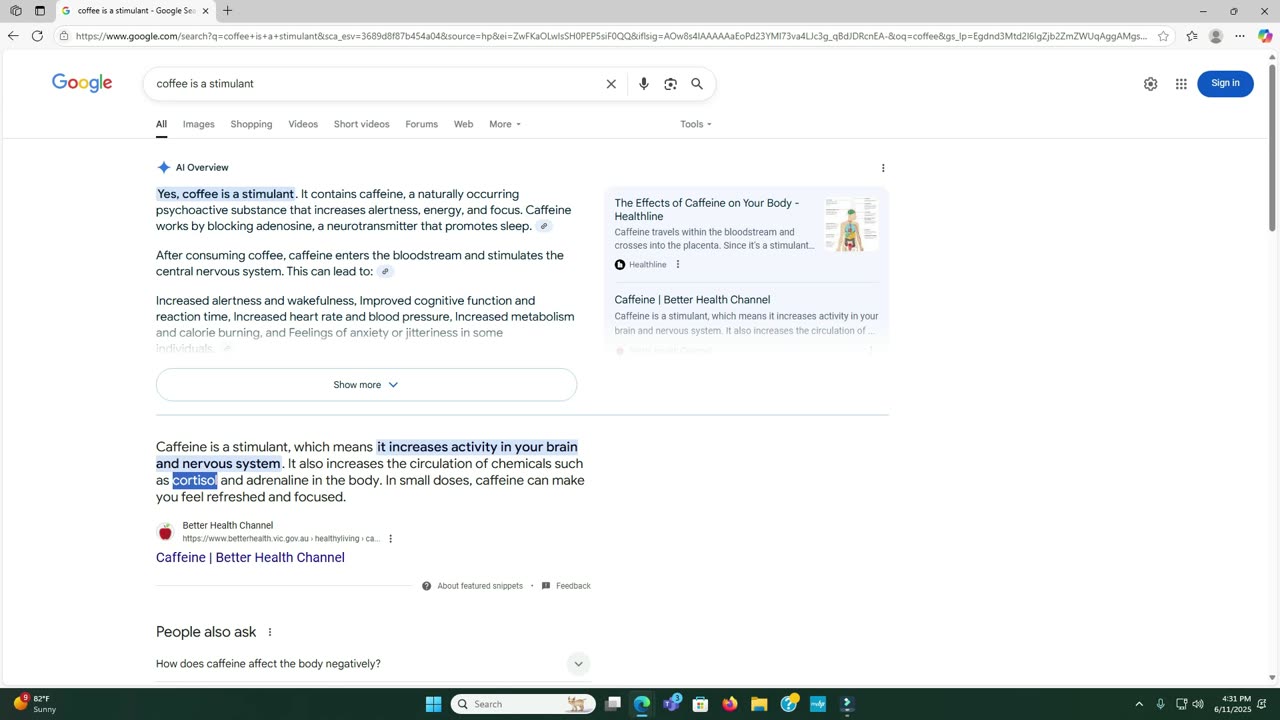Click the 'AI Overview' heading text
Image resolution: width=1280 pixels, height=720 pixels.
(202, 168)
